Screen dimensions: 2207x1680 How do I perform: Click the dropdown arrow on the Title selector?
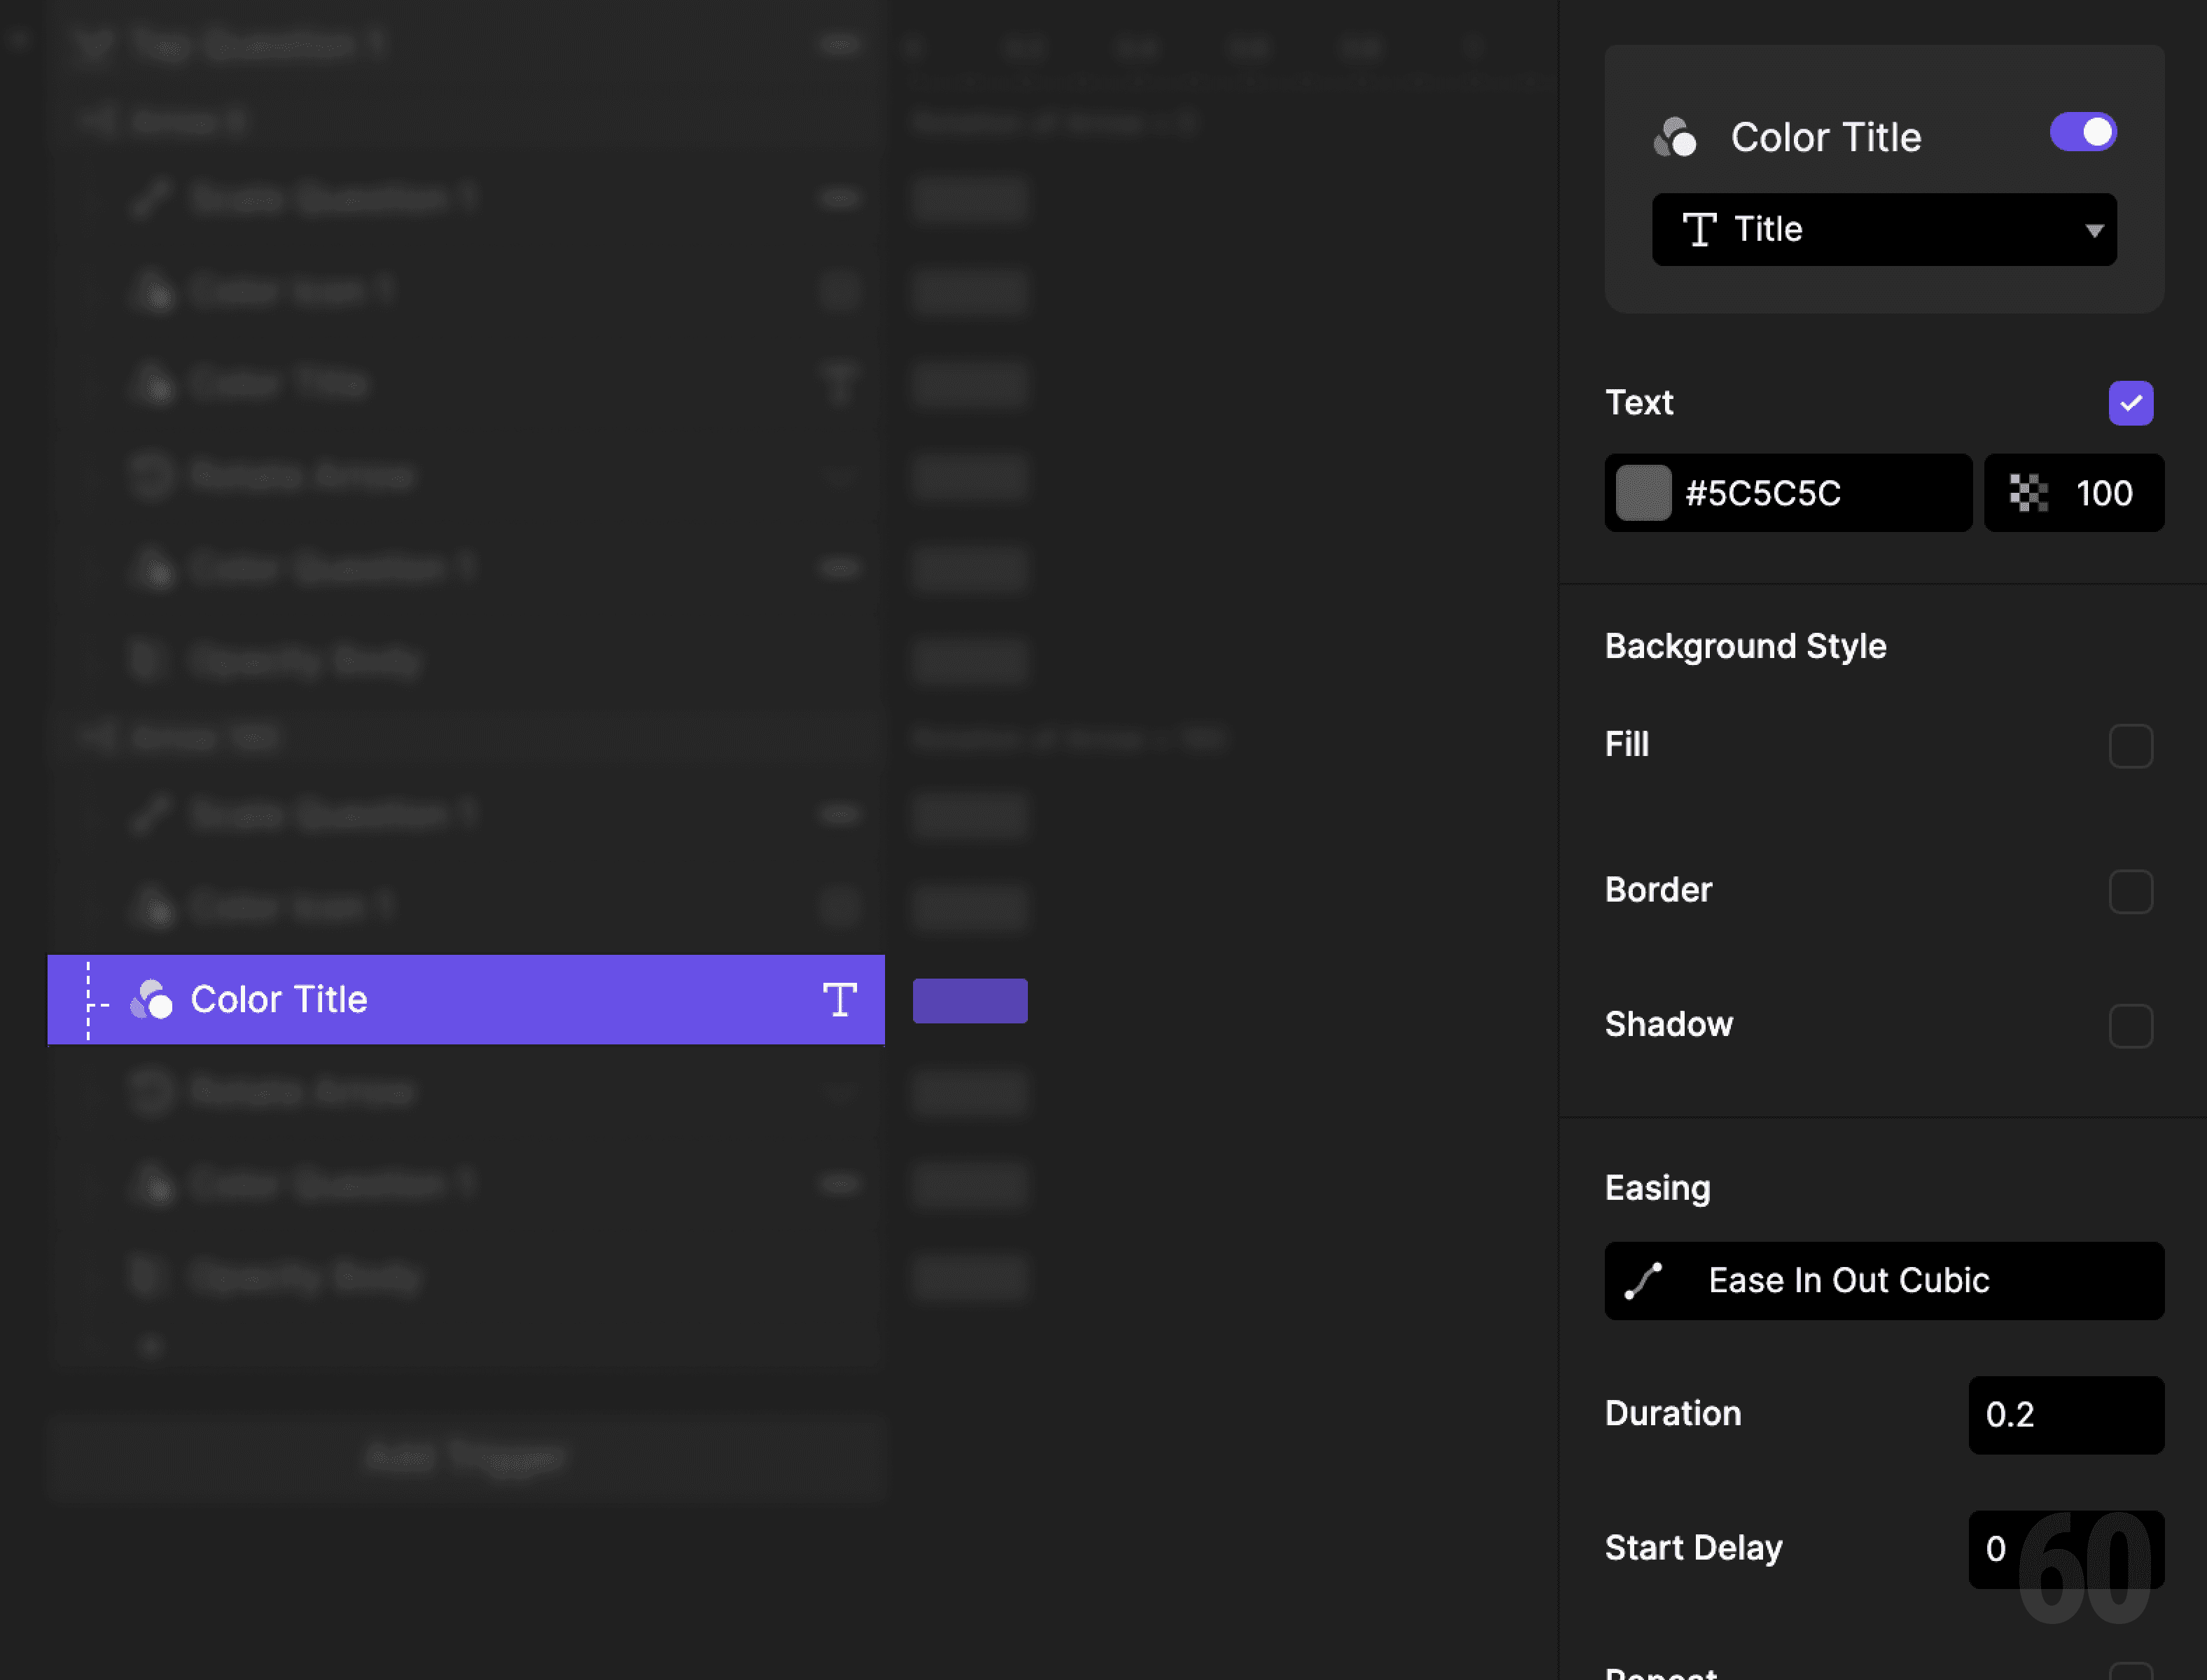coord(2094,229)
